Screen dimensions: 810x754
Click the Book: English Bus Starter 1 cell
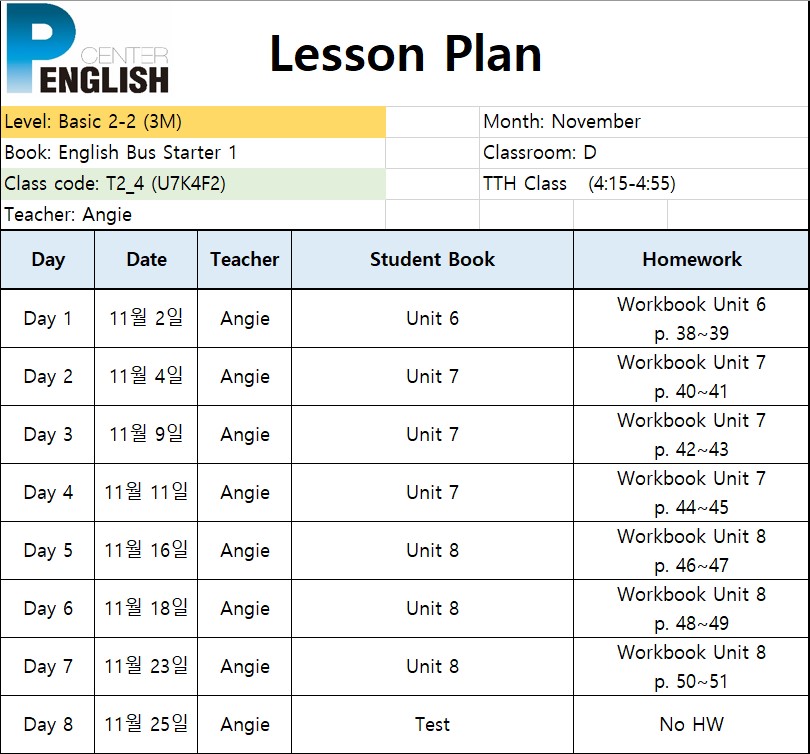click(x=193, y=153)
